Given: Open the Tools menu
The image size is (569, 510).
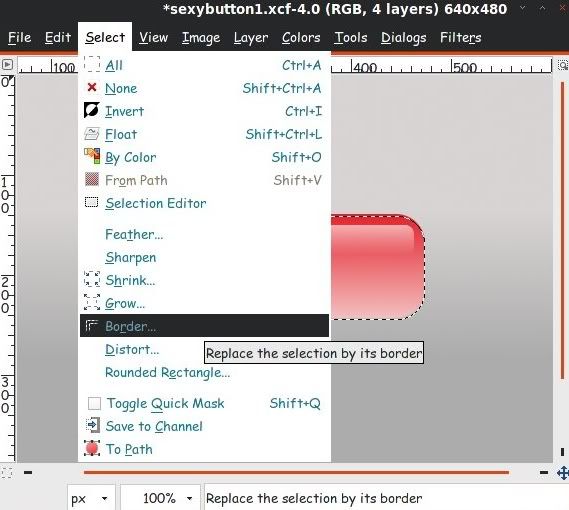Looking at the screenshot, I should (x=351, y=37).
